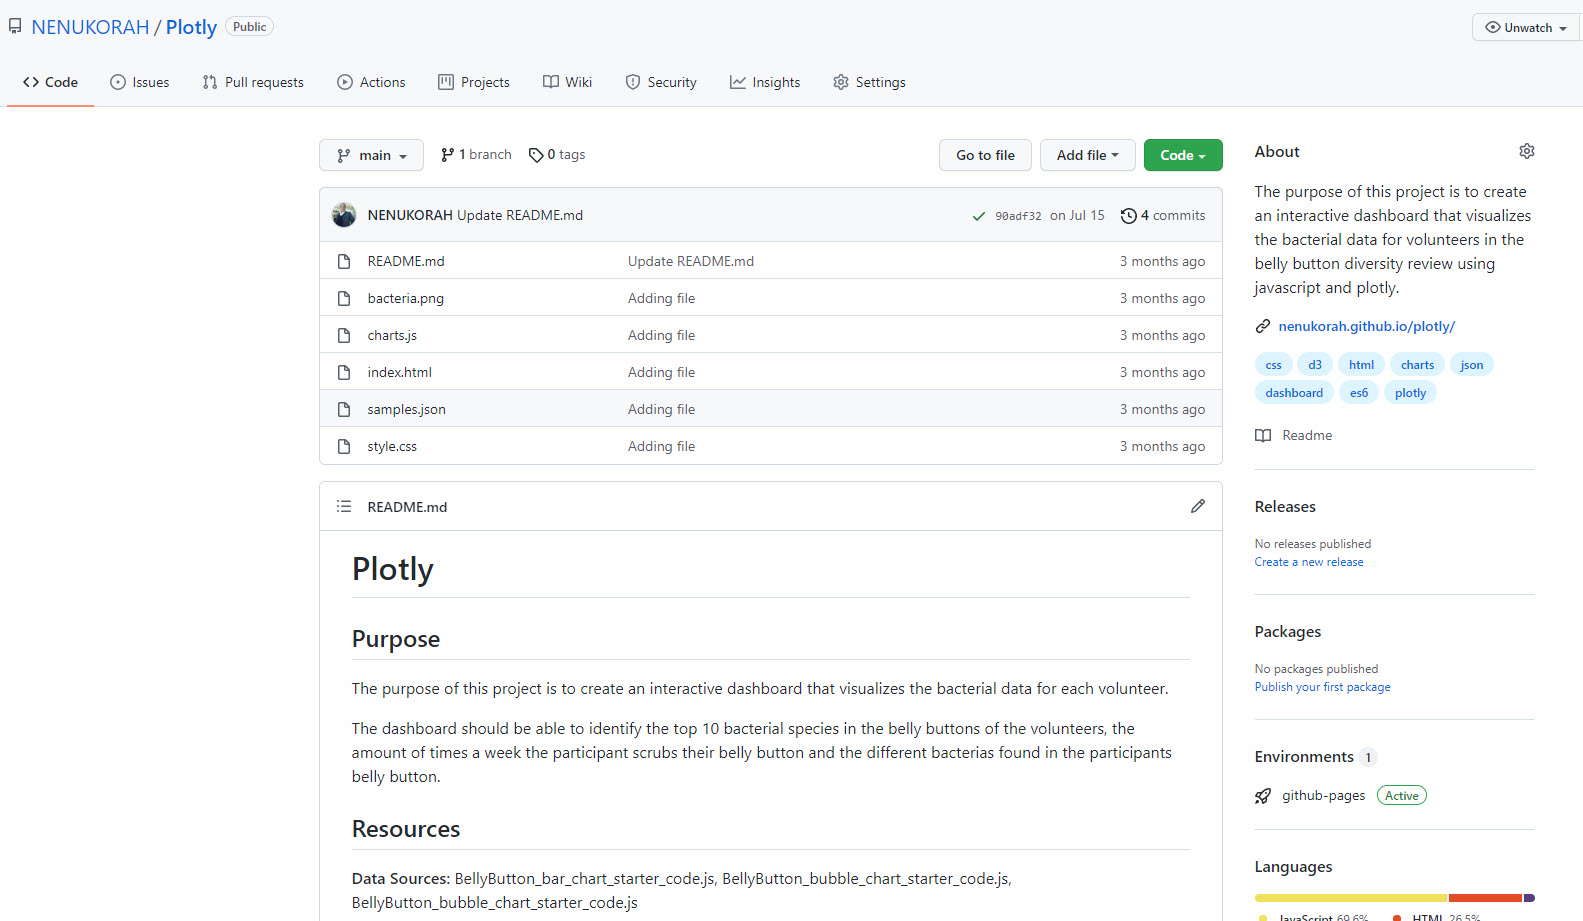Click the pencil icon to edit README
This screenshot has width=1583, height=921.
[1197, 506]
